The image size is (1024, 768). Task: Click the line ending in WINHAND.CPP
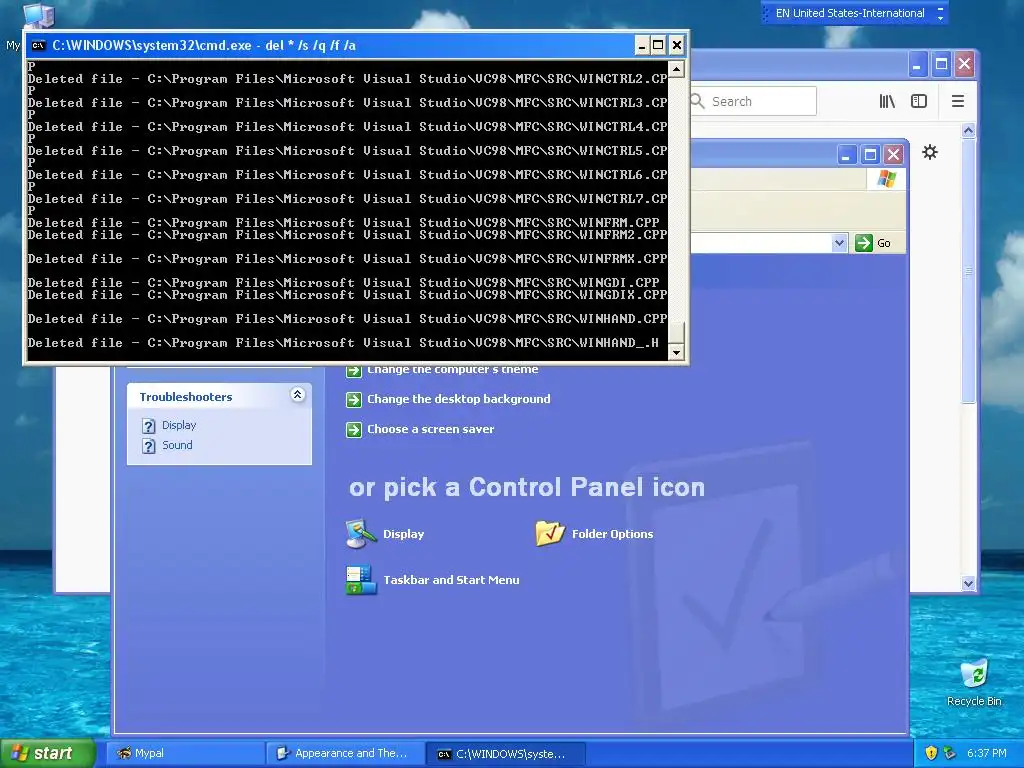tap(347, 319)
